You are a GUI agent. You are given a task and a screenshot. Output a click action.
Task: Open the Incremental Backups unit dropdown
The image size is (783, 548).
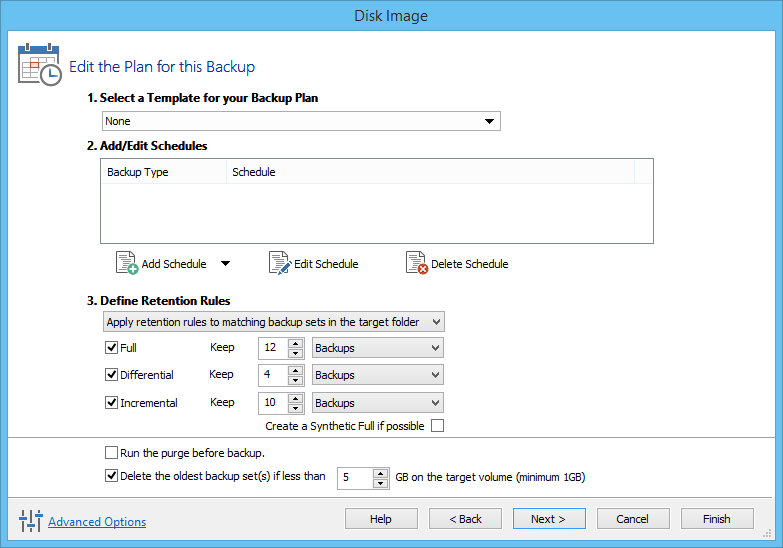[377, 403]
